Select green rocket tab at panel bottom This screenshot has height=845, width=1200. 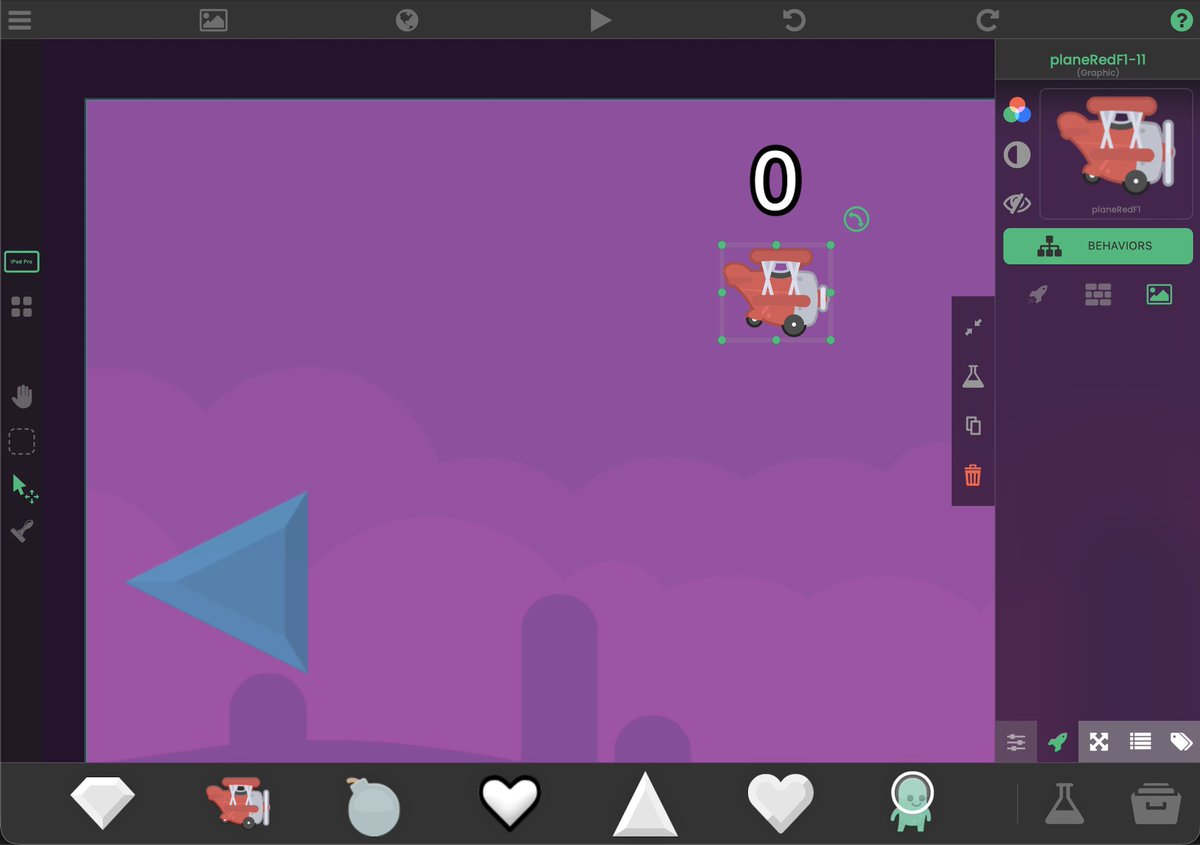tap(1057, 742)
